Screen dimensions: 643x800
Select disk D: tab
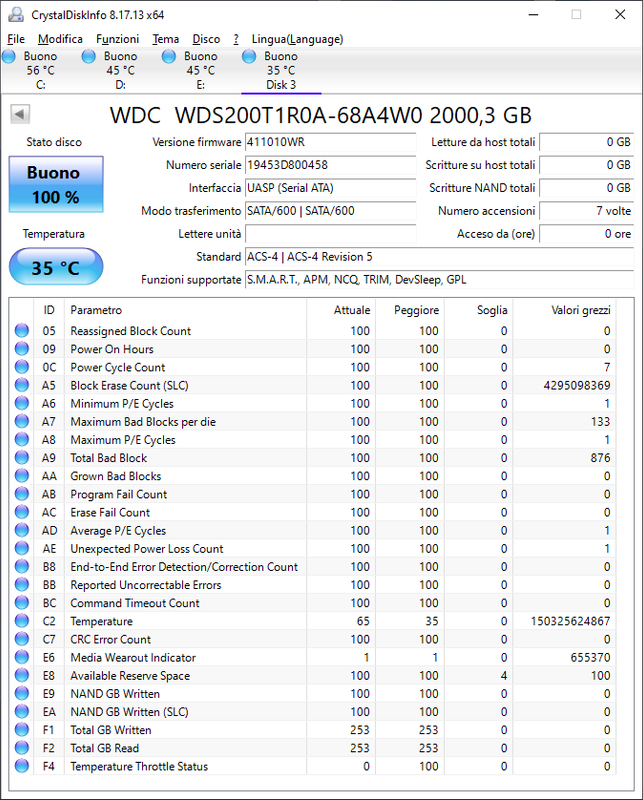[x=120, y=70]
